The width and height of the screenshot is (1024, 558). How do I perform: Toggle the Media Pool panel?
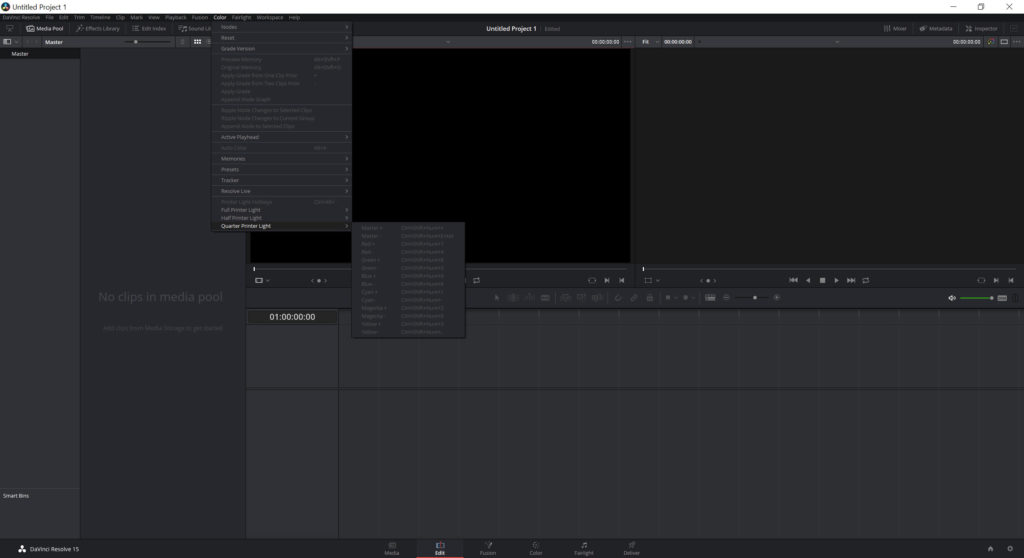(44, 29)
